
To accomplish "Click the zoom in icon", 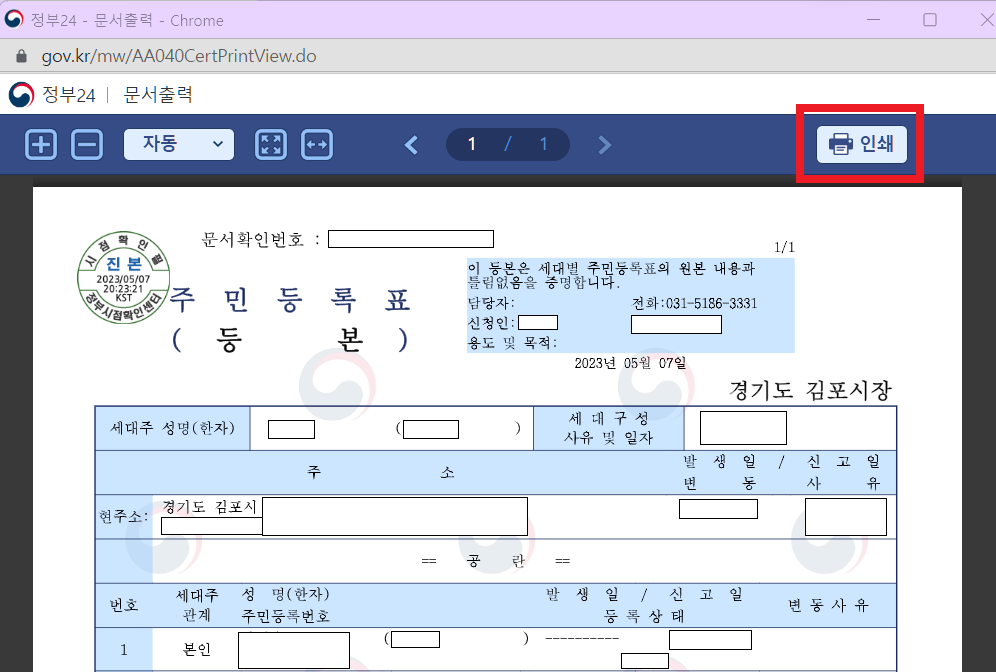I will (x=40, y=144).
